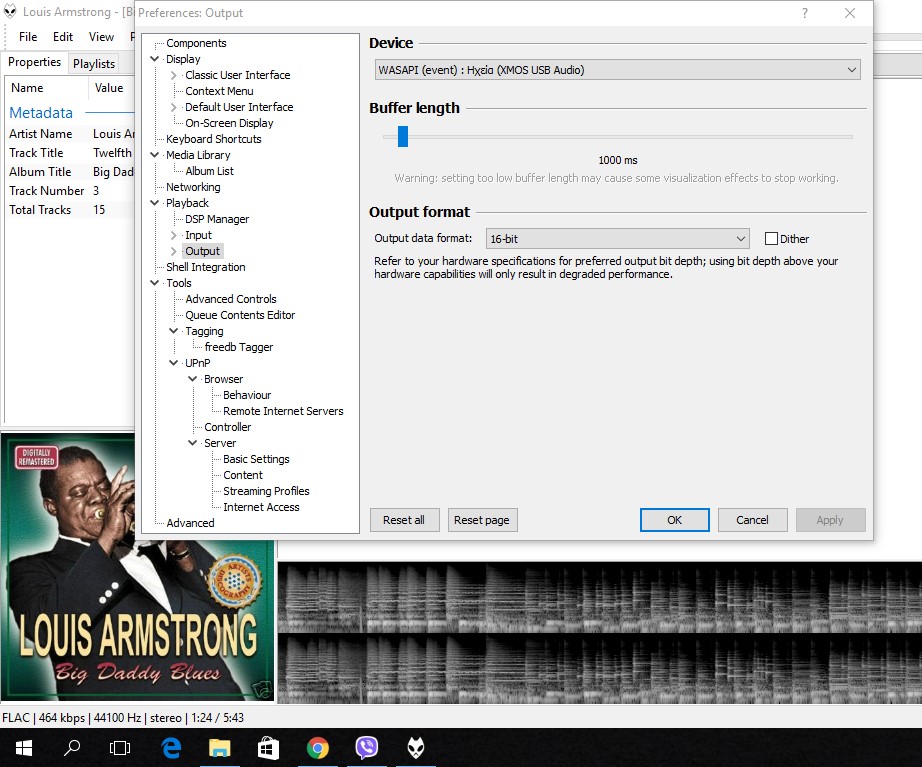Open File Explorer from the taskbar
This screenshot has height=767, width=922.
(x=219, y=747)
